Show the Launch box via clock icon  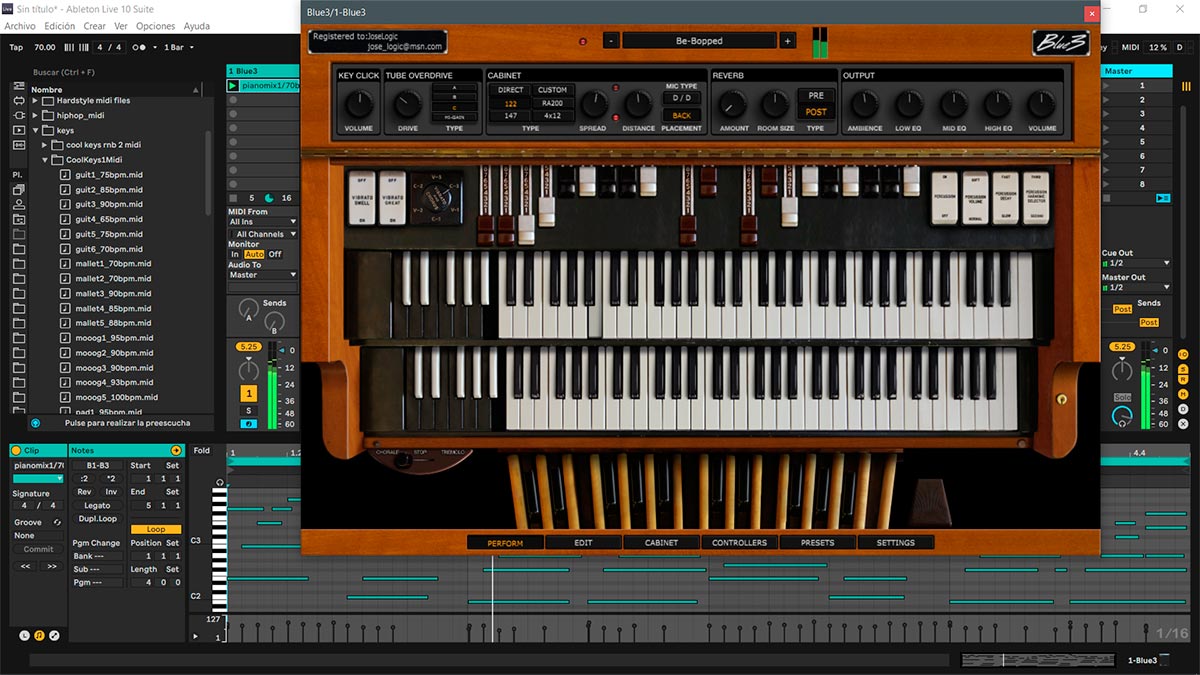point(25,635)
